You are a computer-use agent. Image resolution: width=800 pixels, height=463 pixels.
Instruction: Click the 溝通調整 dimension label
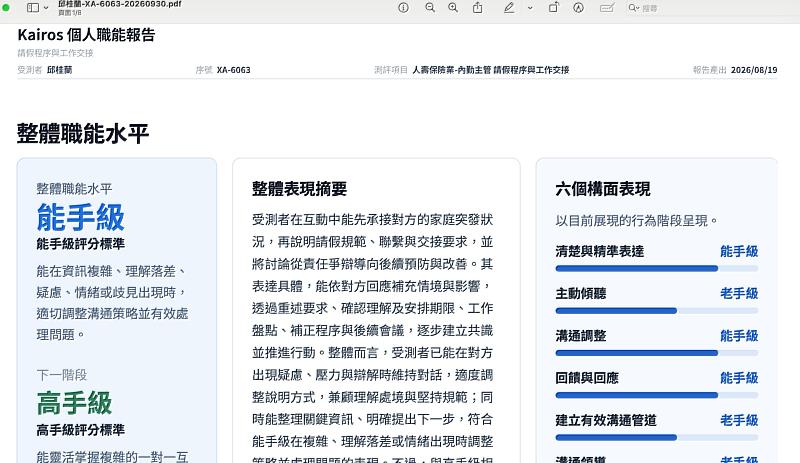pos(581,336)
